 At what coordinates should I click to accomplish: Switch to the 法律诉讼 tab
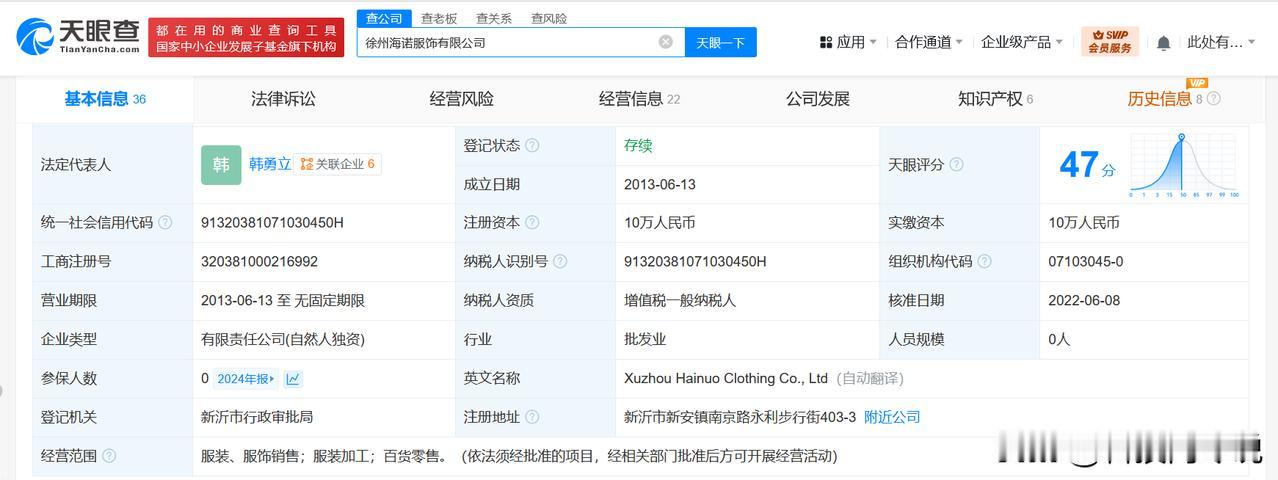(x=283, y=99)
